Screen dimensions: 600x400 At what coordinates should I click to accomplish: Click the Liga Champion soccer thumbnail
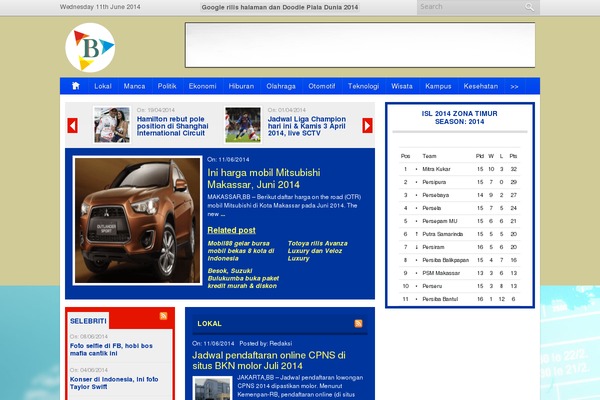[x=243, y=125]
